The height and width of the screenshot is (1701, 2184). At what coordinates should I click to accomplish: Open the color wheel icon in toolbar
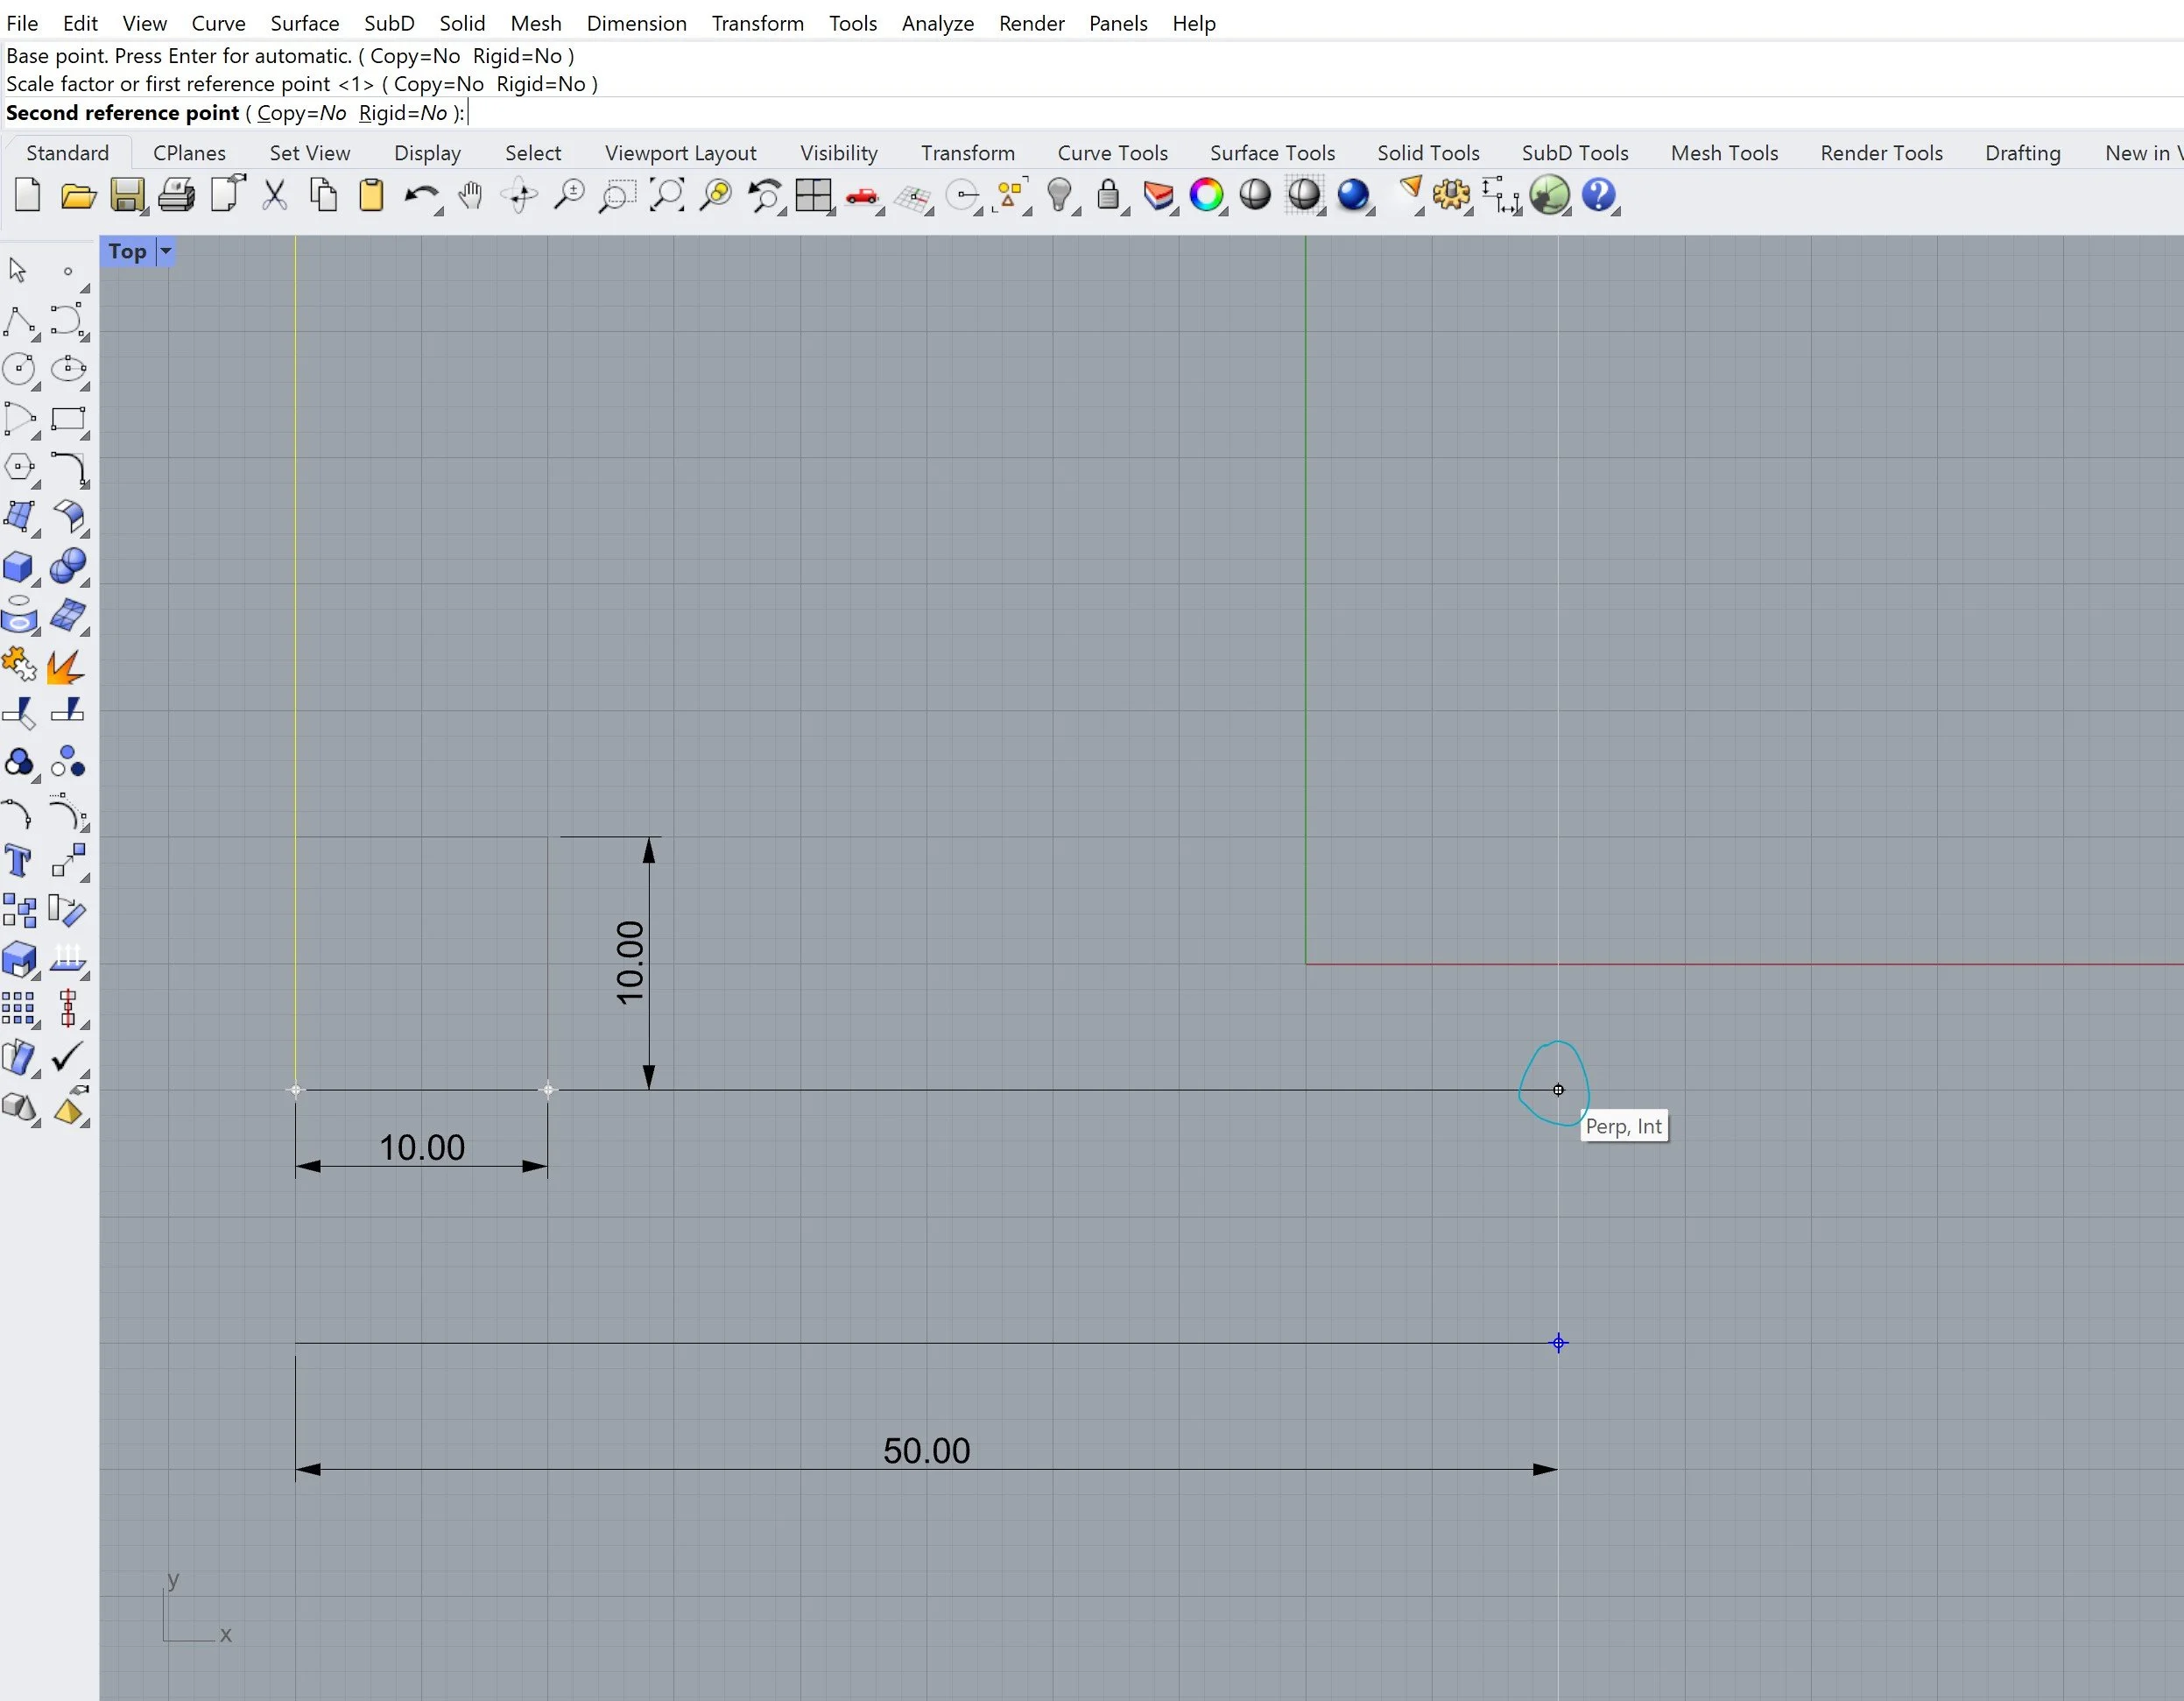(x=1206, y=195)
